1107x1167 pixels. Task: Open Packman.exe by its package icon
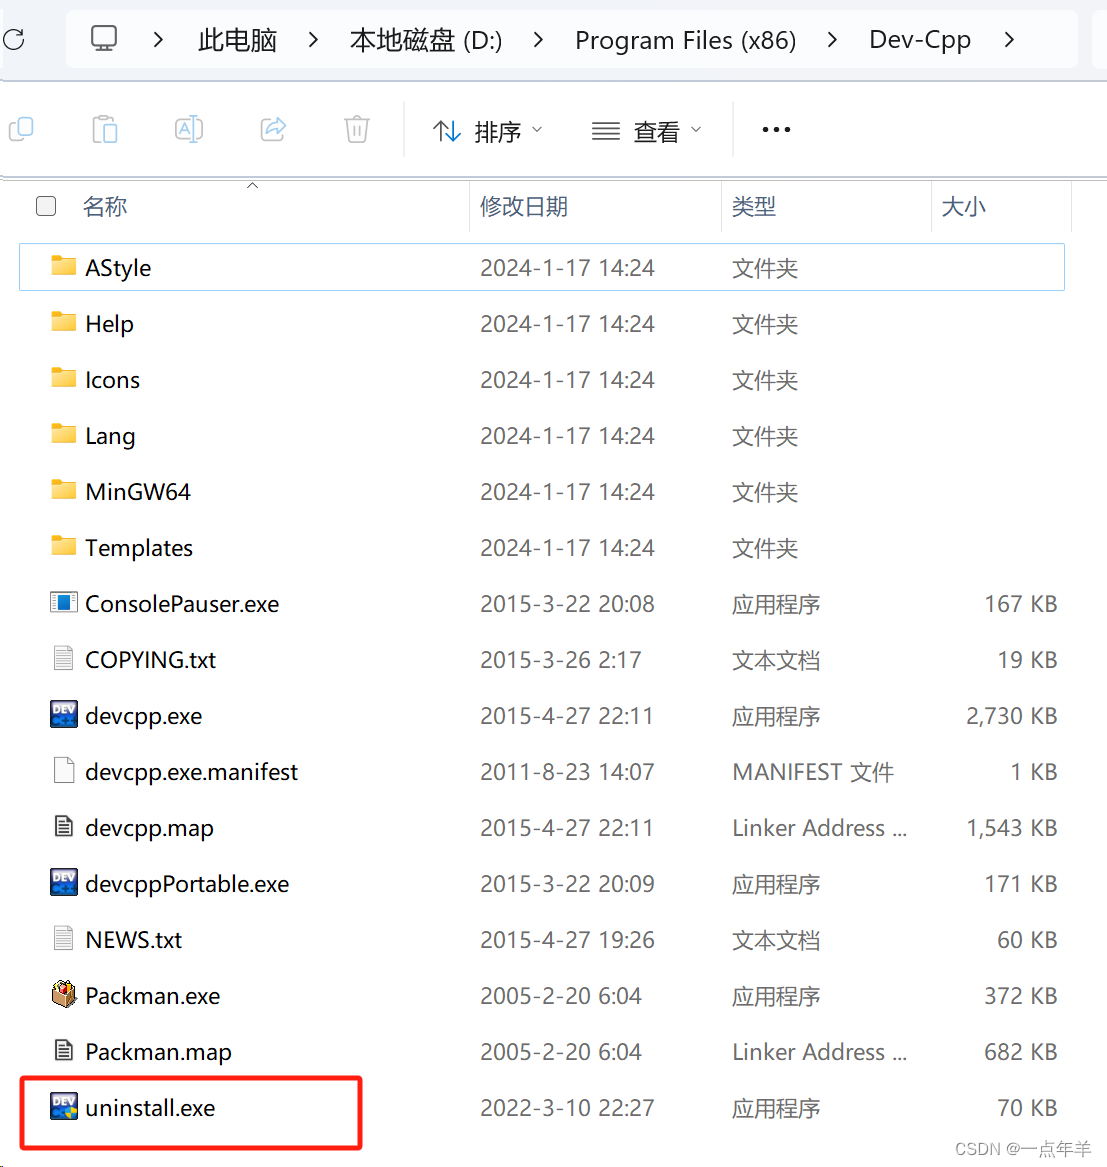tap(63, 995)
